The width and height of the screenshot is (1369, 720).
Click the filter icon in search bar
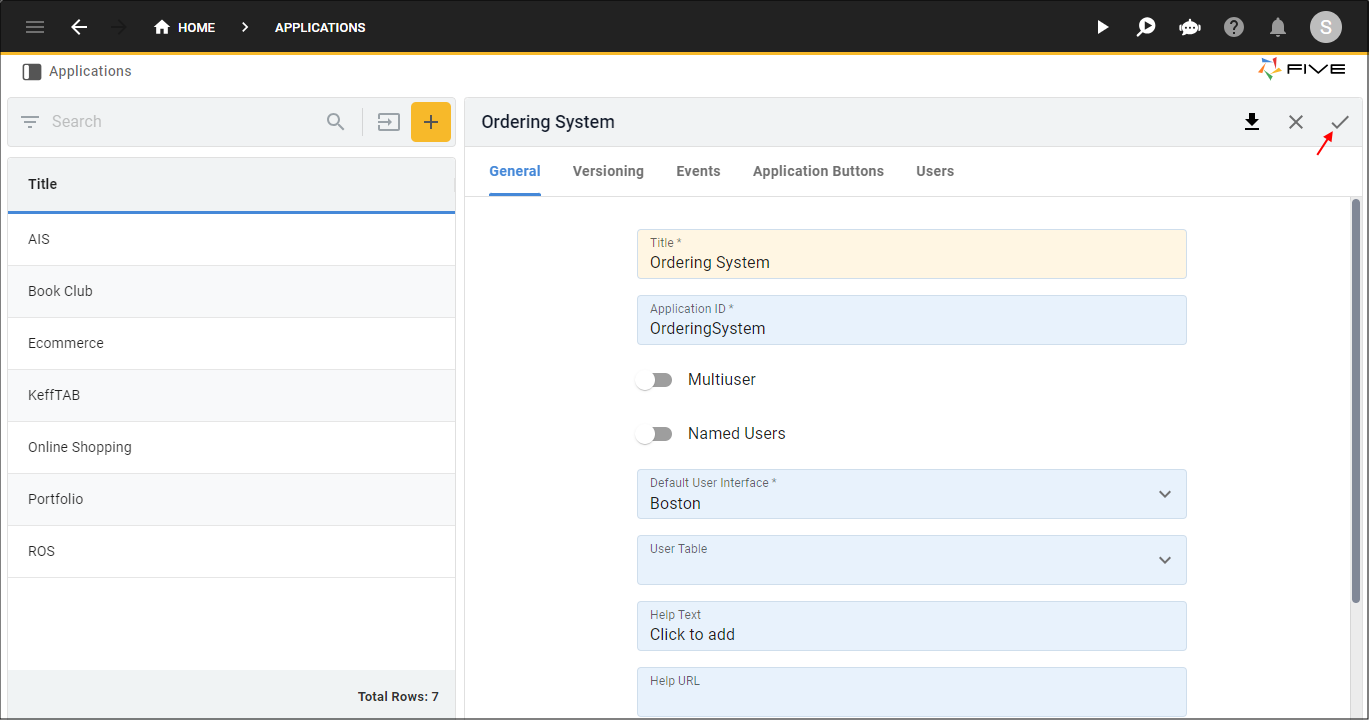pos(30,122)
